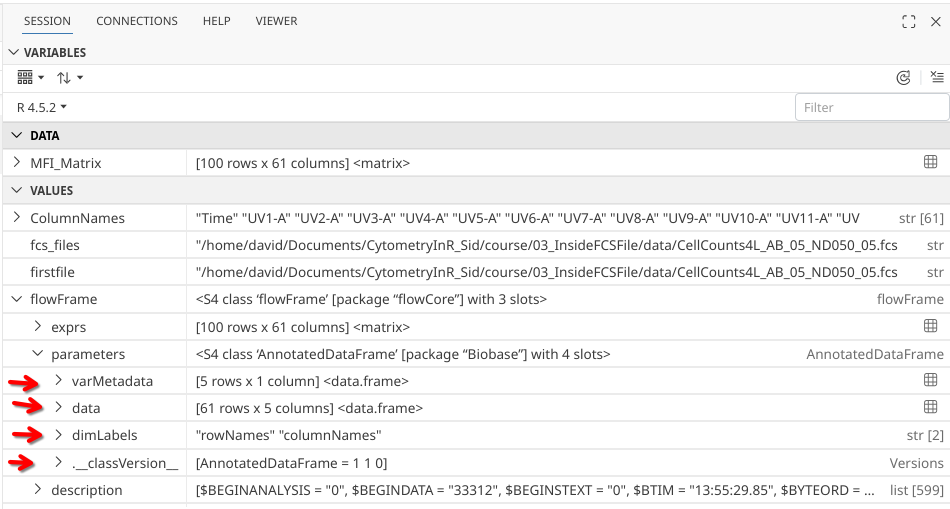Click the collapse all variables icon
Screen dimensions: 950x509
point(936,78)
